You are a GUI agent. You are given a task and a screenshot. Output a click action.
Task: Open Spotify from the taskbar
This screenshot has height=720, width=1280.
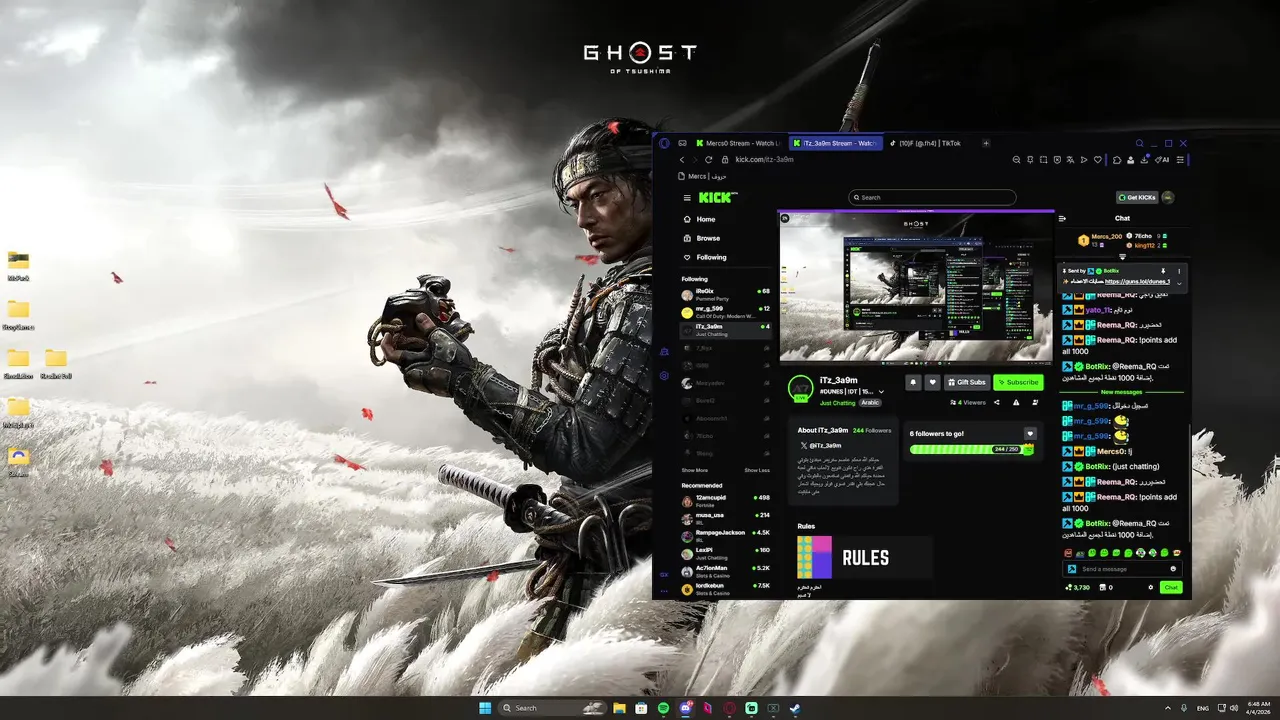pos(663,708)
